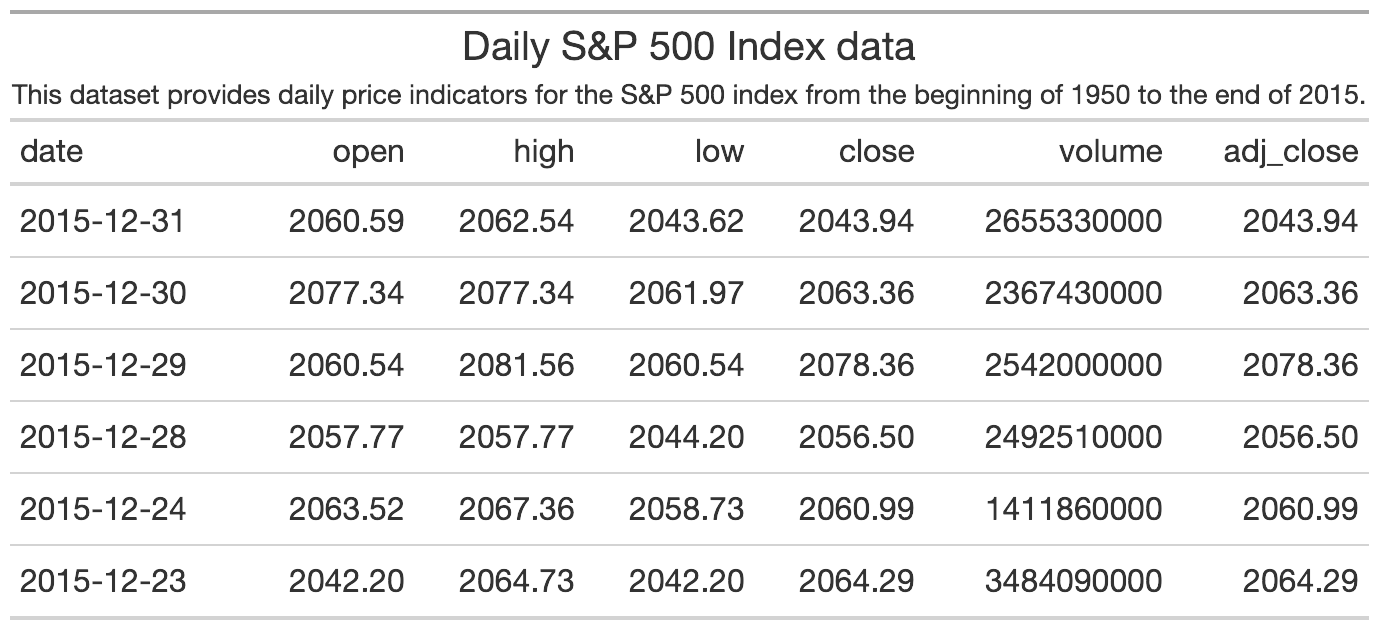Click the adj_close column header
This screenshot has height=630, width=1379.
(x=1291, y=151)
